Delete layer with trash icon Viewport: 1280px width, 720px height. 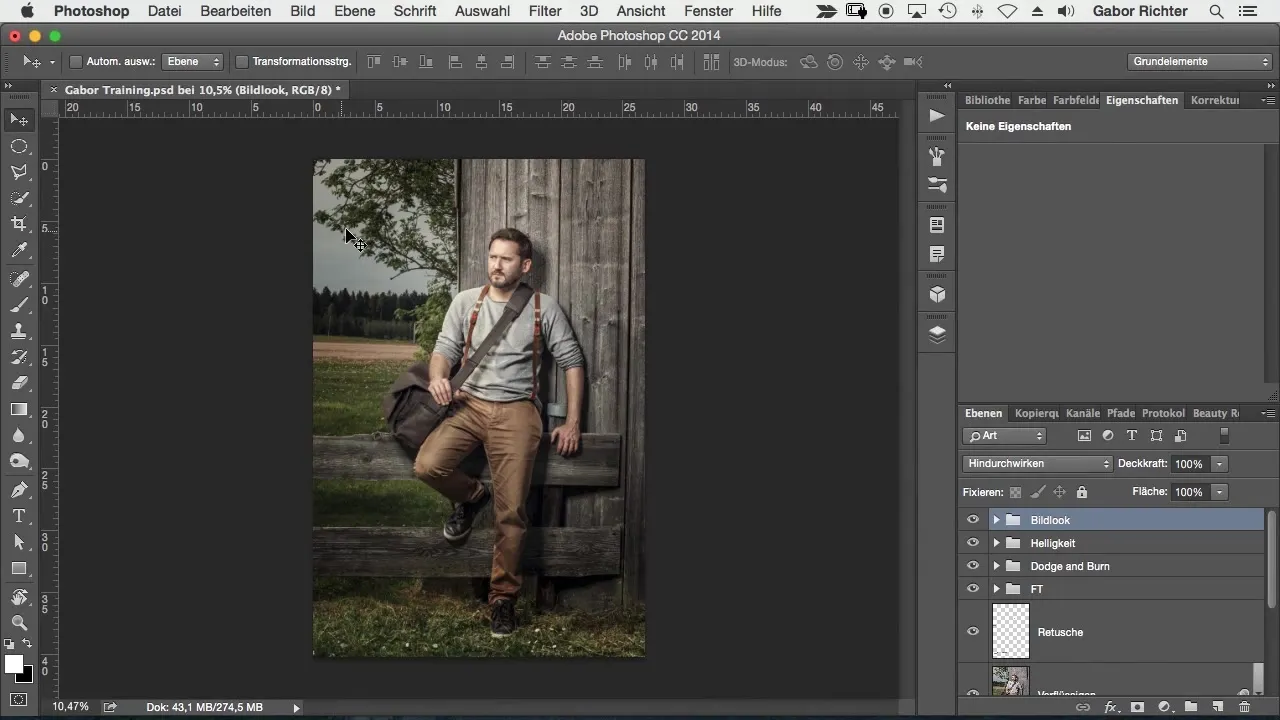point(1244,707)
